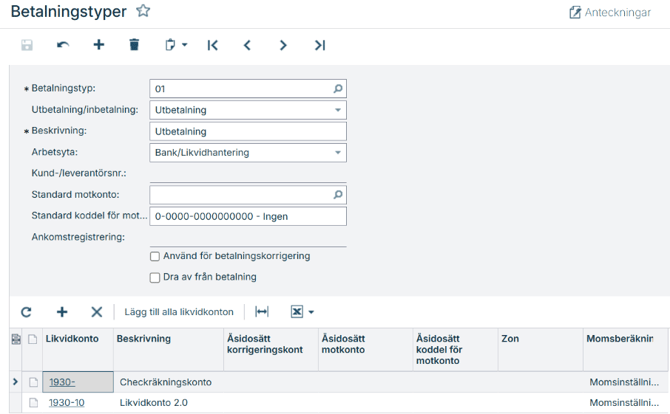Select the Likvidkonto 2.0 cell

point(168,402)
